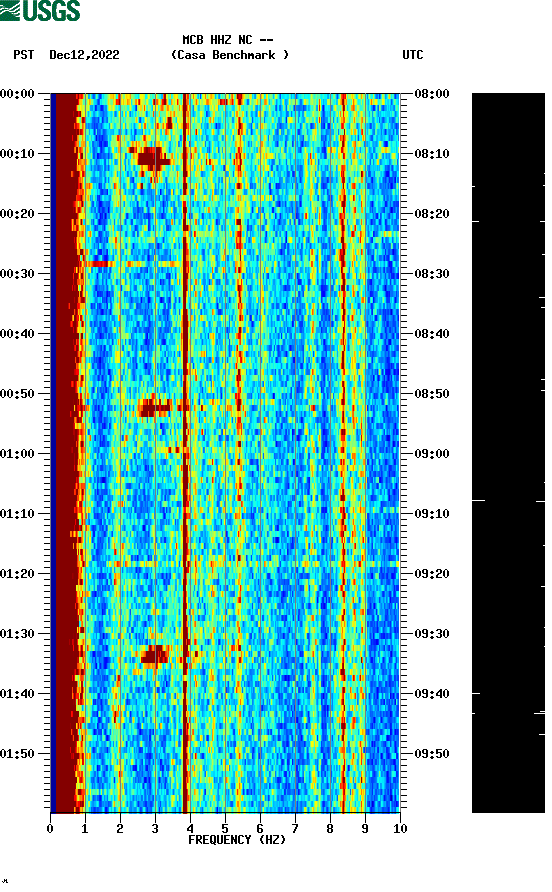Click the FREQUENCY (HZ) axis title
Viewport: 552px width, 892px height.
[237, 840]
